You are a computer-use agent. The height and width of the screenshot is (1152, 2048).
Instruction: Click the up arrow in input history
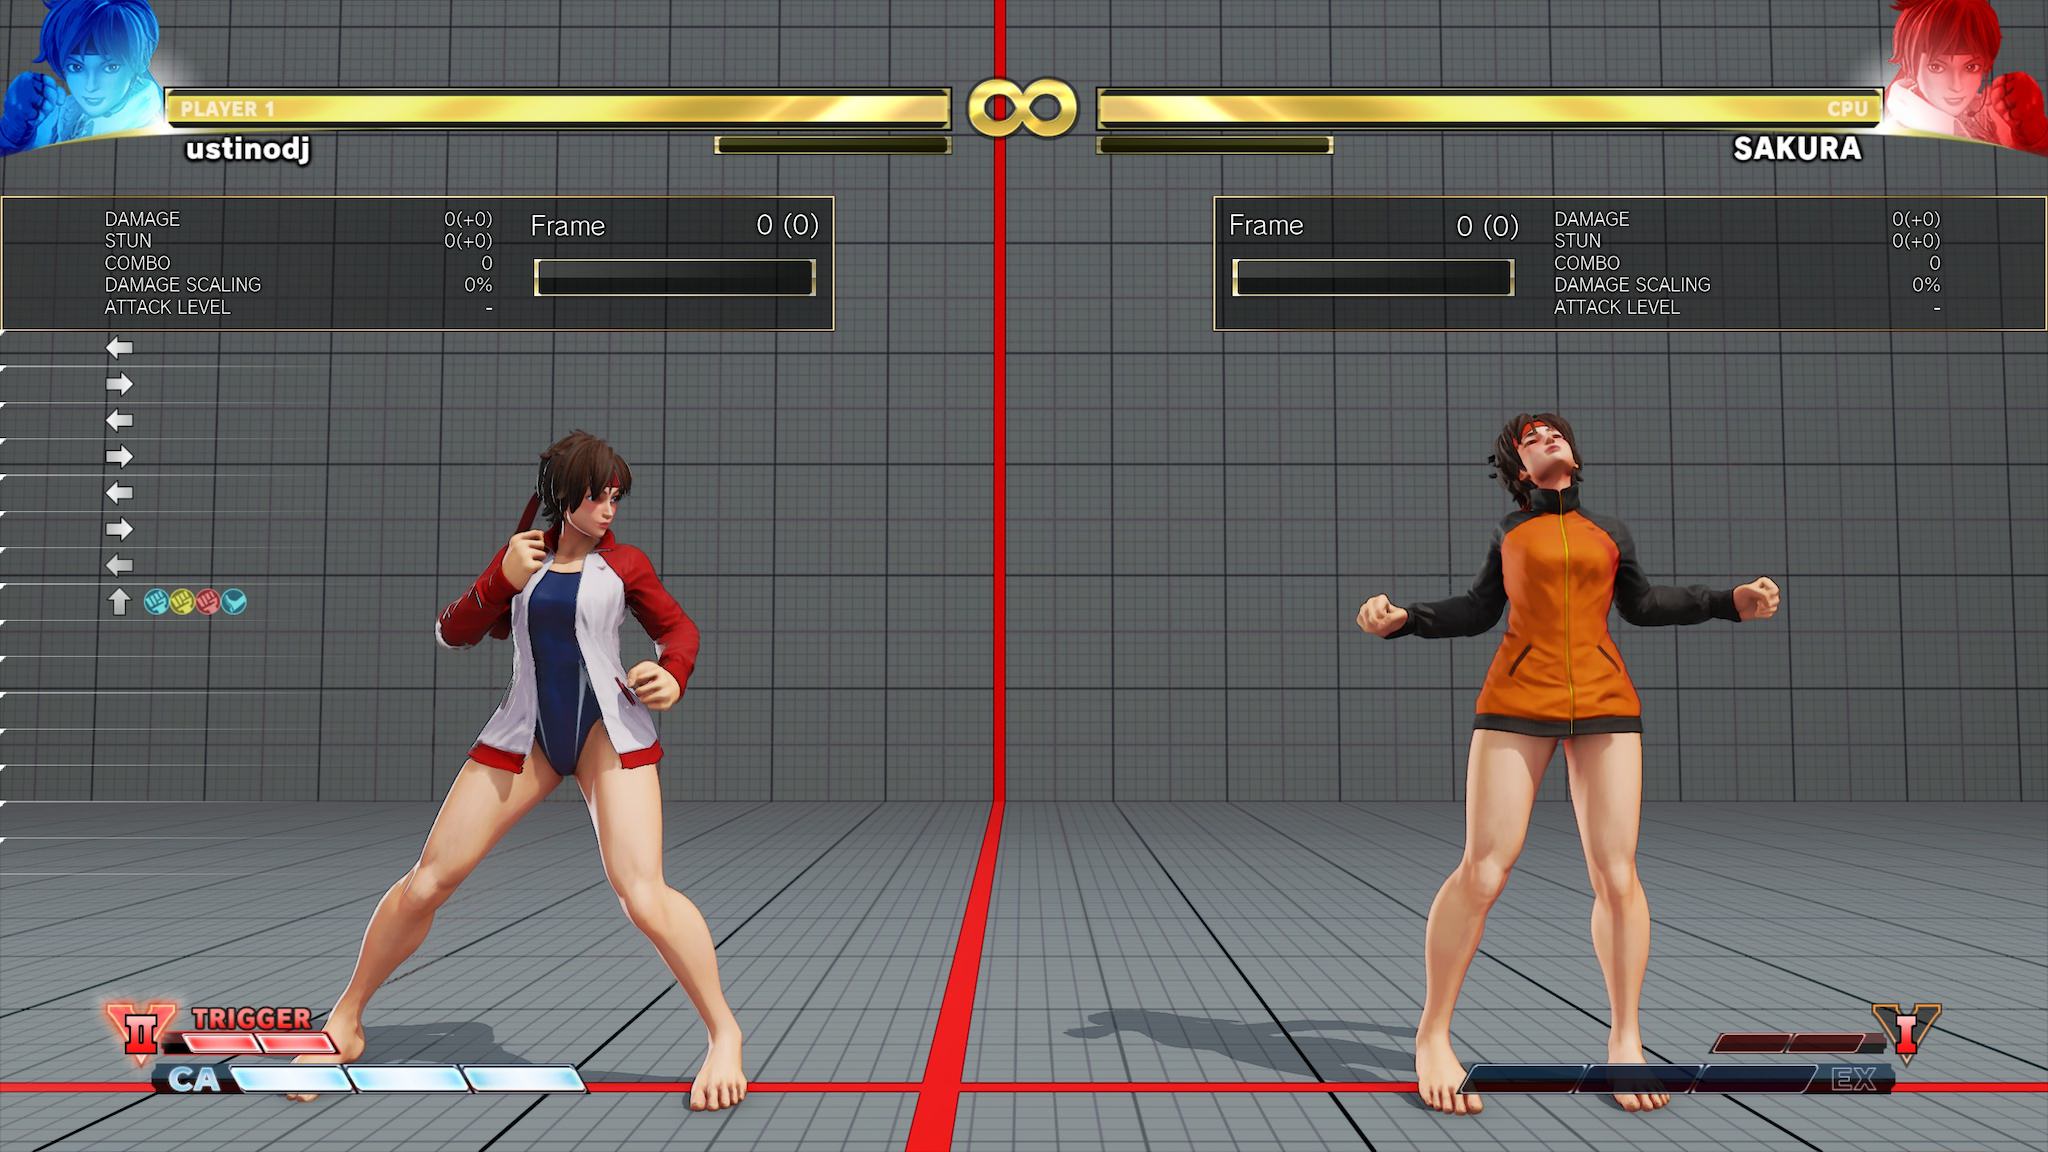[119, 601]
